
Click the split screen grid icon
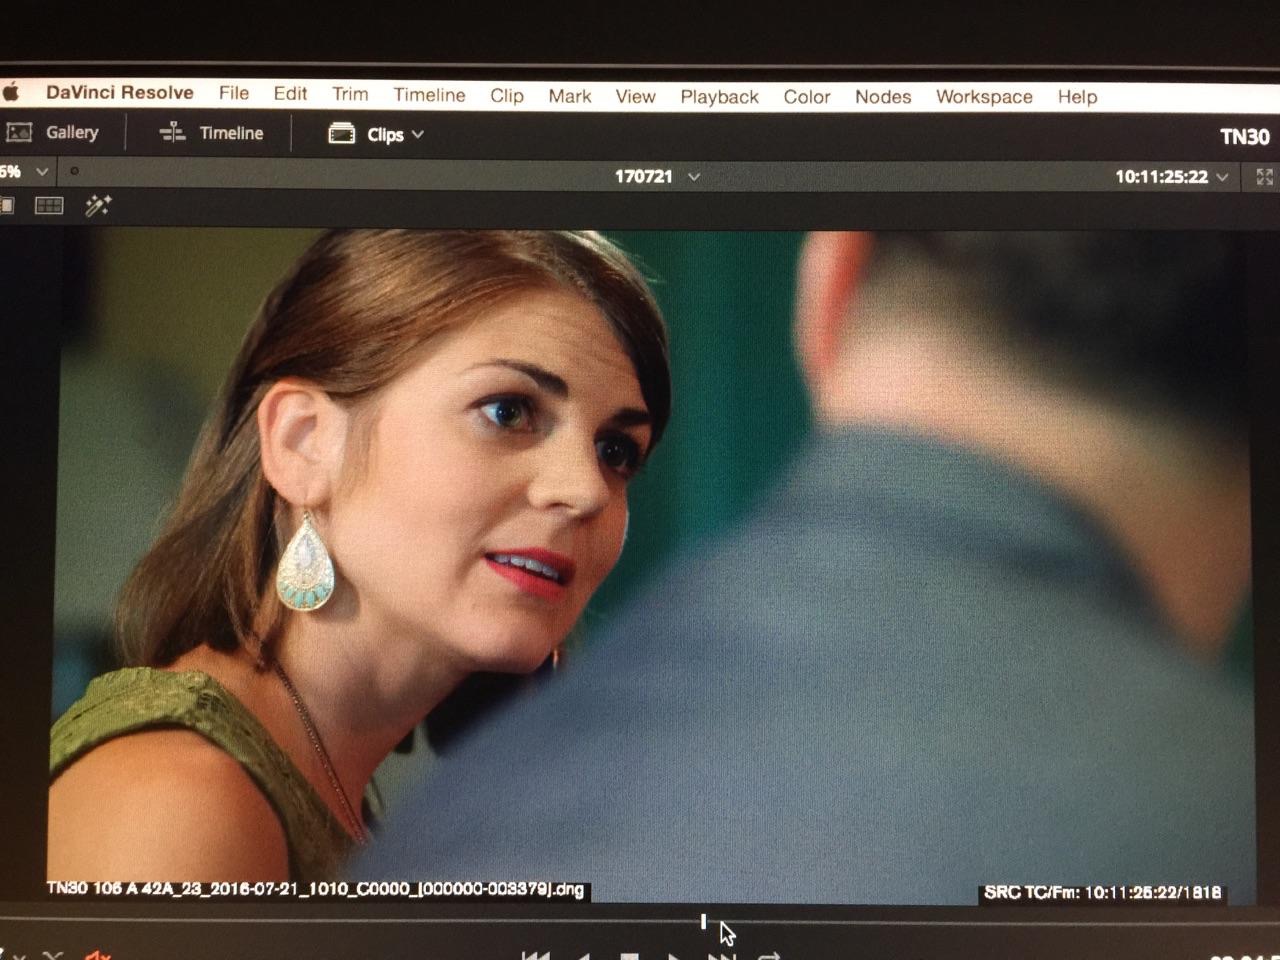[49, 205]
